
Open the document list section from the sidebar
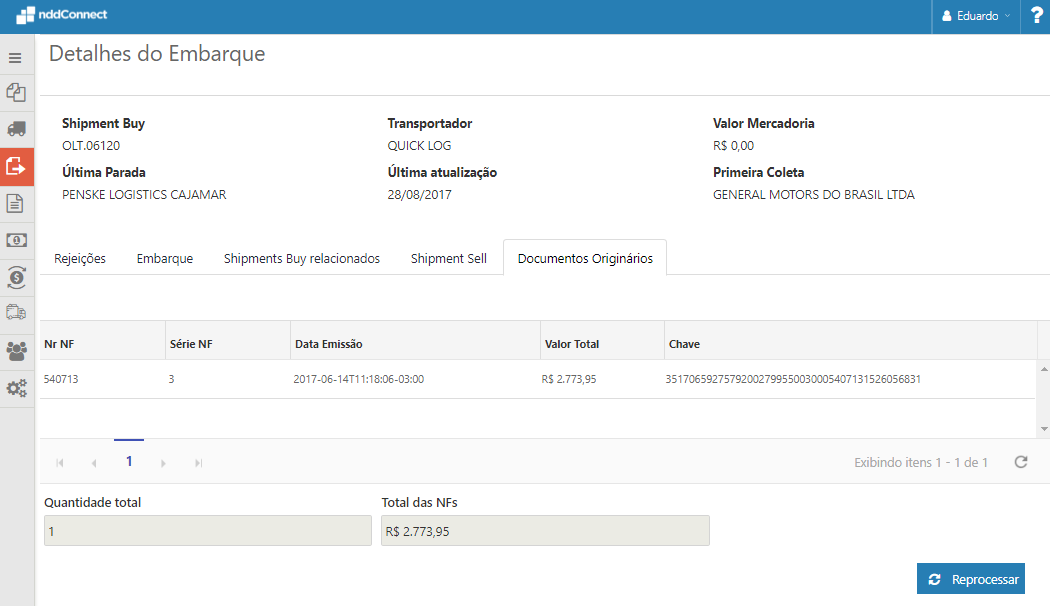[15, 203]
